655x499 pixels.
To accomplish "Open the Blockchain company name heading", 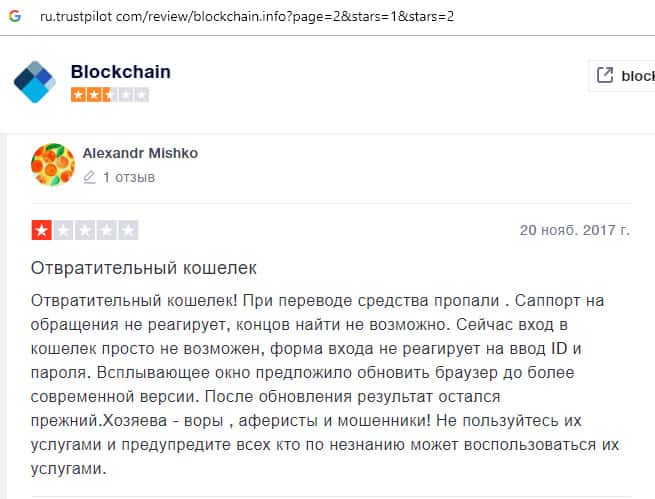I will pyautogui.click(x=121, y=72).
